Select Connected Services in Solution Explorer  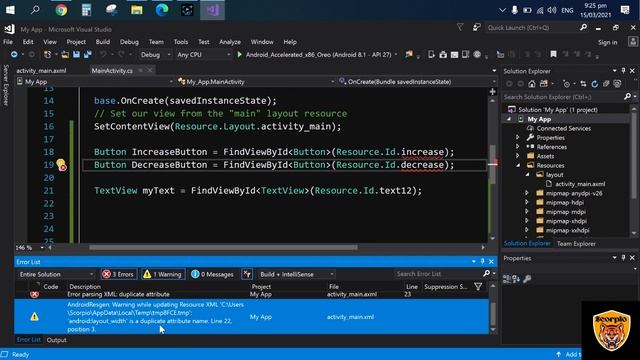click(563, 128)
